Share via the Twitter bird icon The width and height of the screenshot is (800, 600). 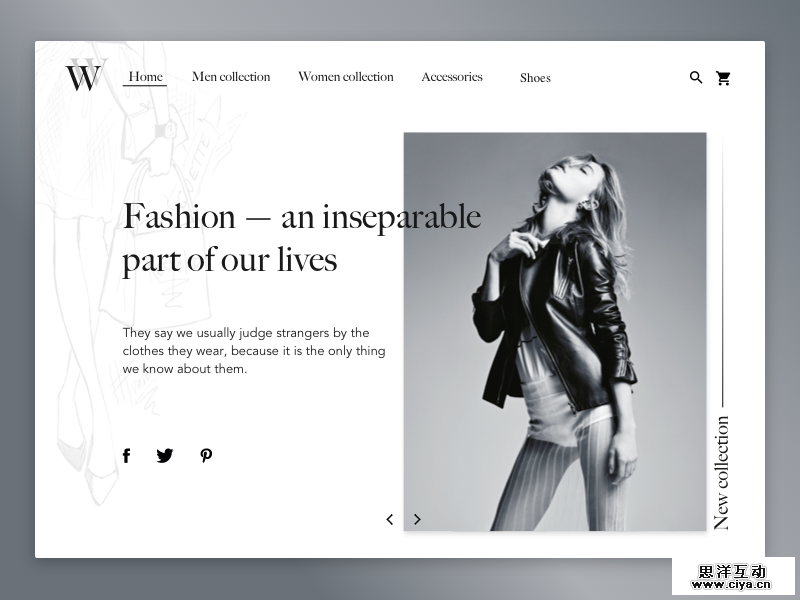[165, 456]
